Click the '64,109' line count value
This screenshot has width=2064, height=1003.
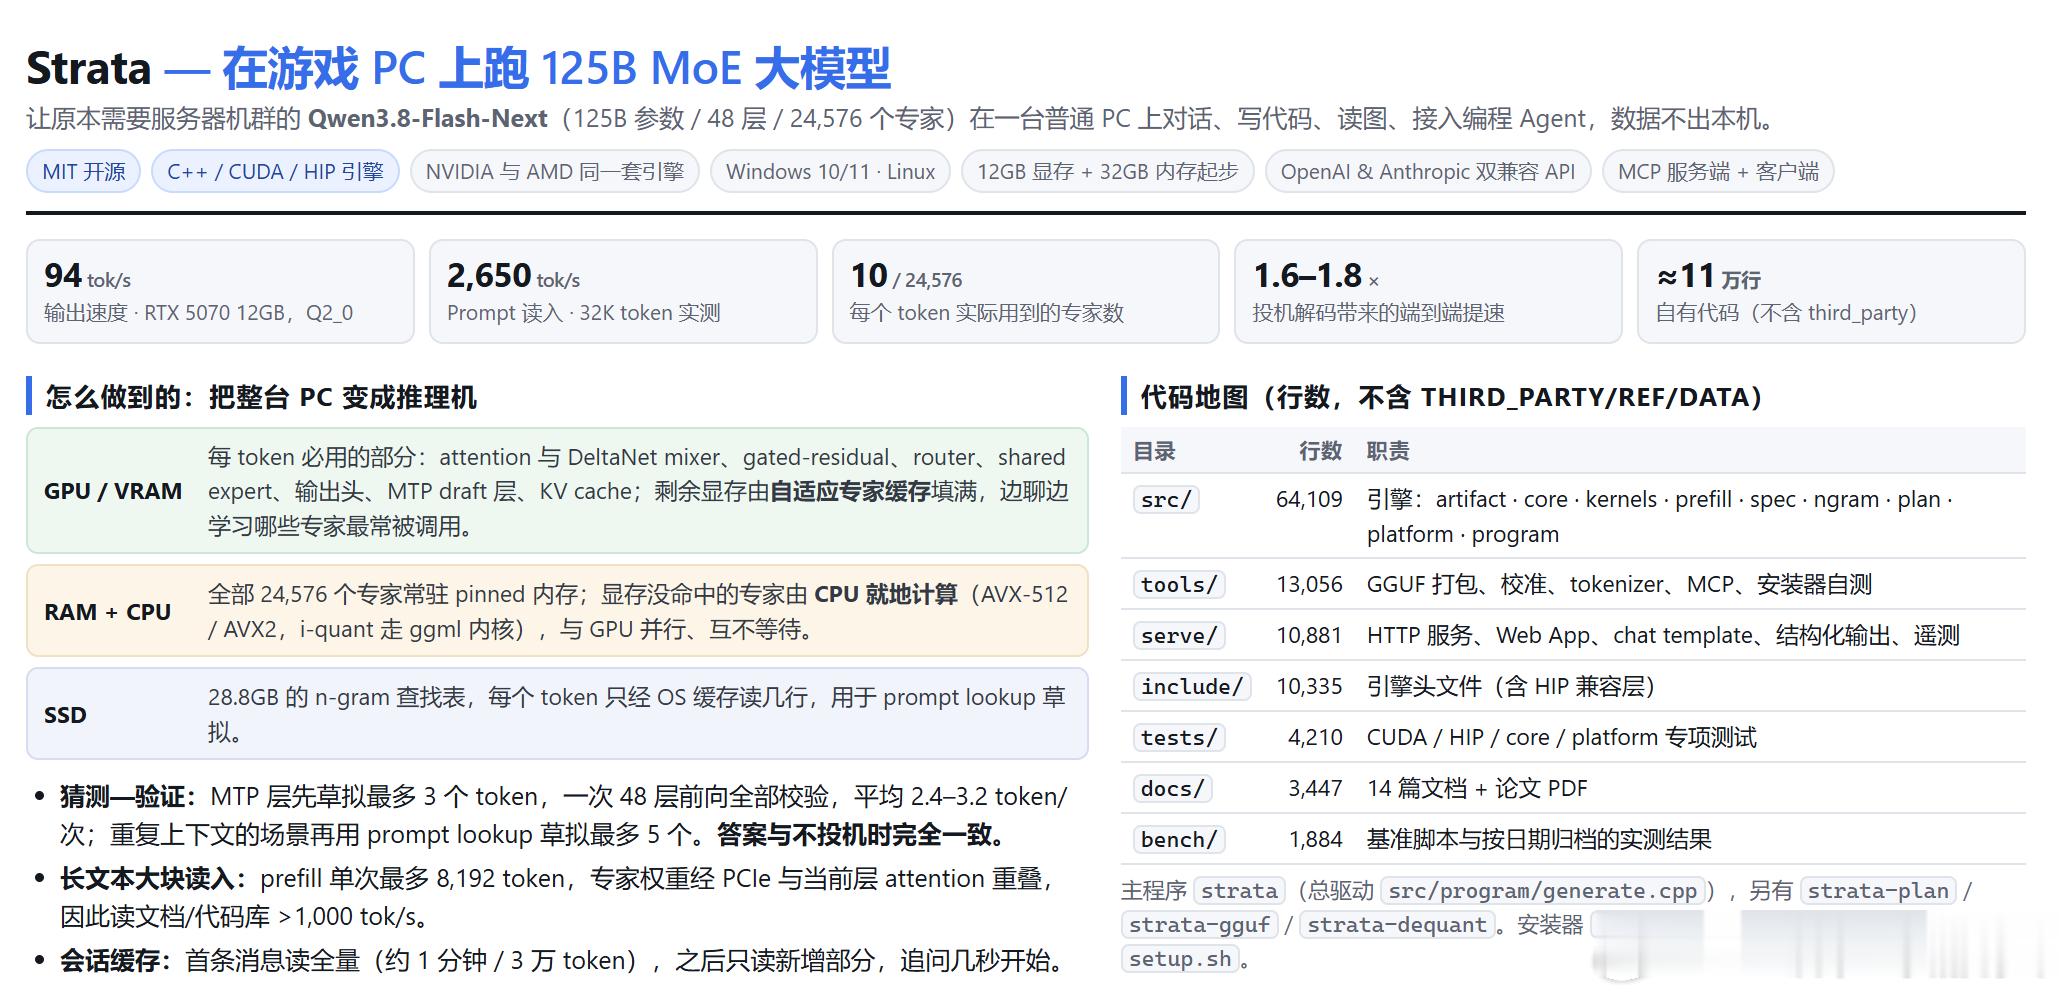coord(1309,499)
